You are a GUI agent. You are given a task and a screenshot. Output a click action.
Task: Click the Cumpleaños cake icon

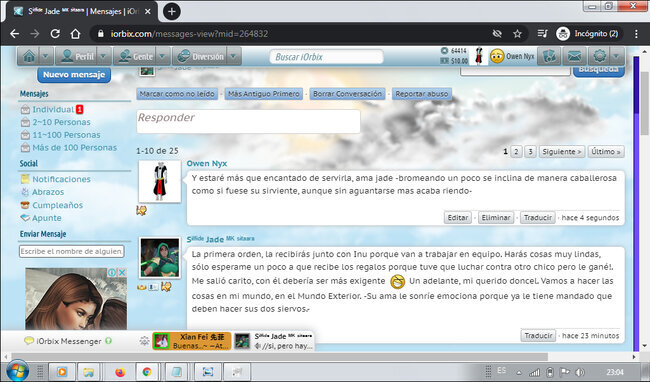click(x=25, y=205)
